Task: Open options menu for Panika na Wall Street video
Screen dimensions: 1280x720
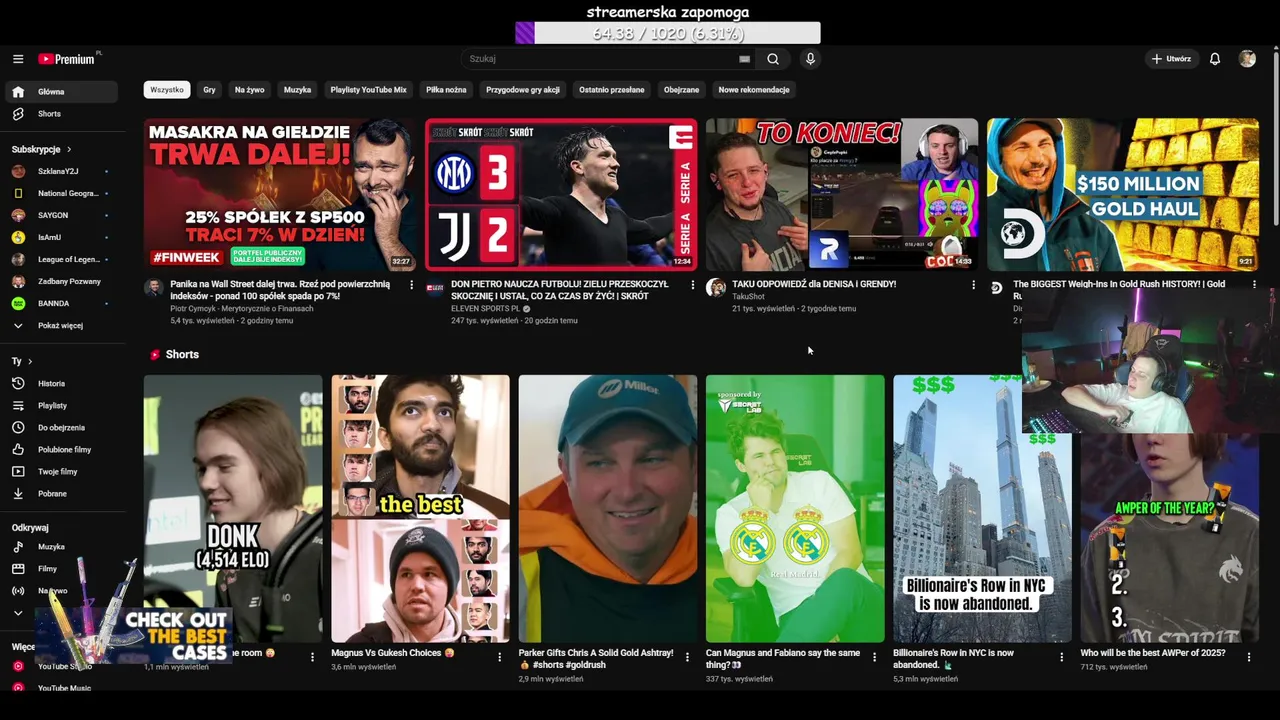Action: 411,285
